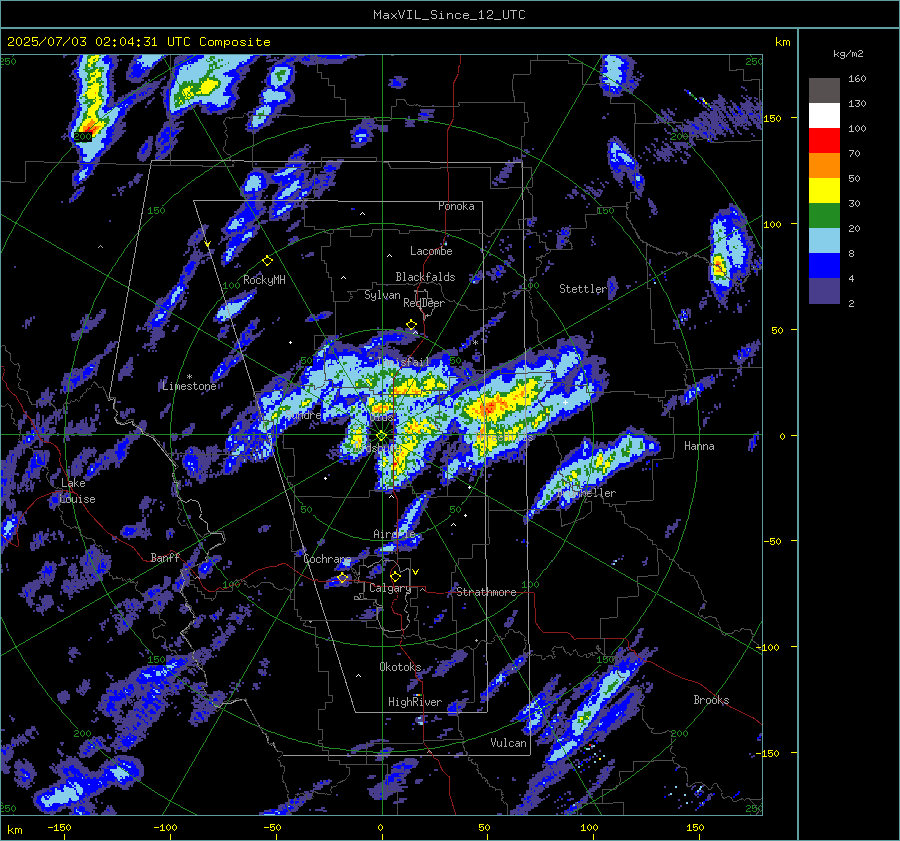
Task: Click the Ponoka city label
Action: (456, 206)
